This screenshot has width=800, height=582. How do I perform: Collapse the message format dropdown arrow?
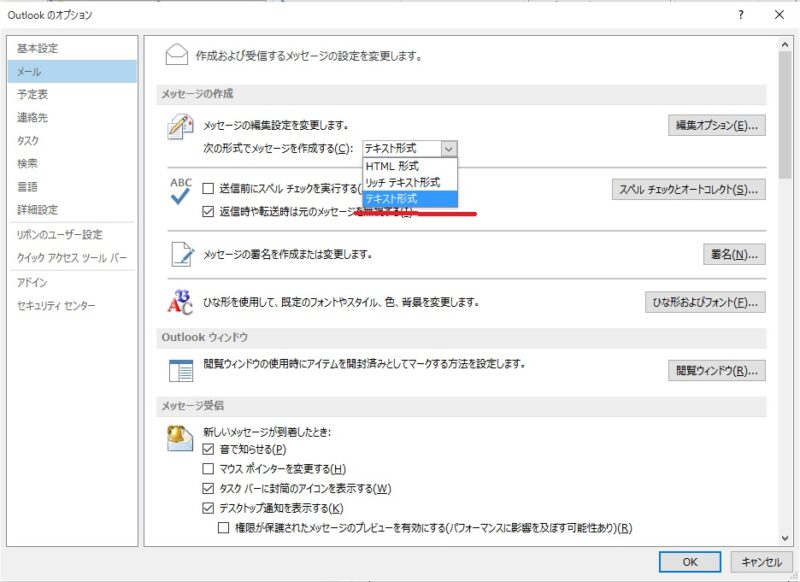click(x=448, y=149)
